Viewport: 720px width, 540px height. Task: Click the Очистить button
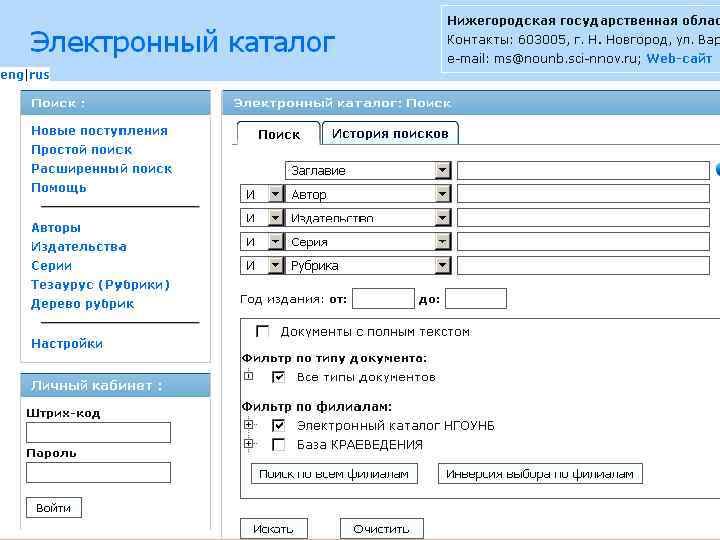(x=382, y=529)
